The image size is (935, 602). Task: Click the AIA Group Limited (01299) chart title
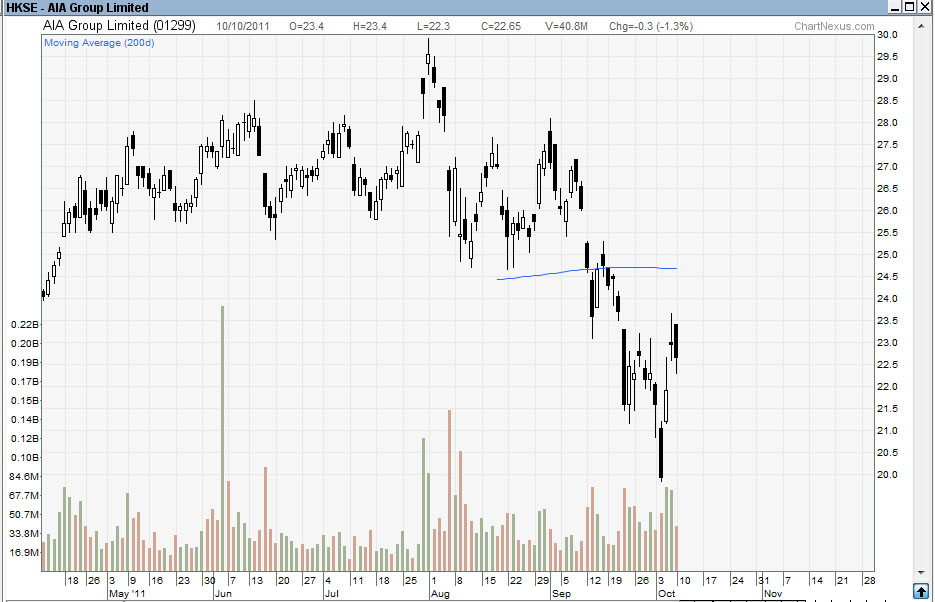click(x=119, y=26)
